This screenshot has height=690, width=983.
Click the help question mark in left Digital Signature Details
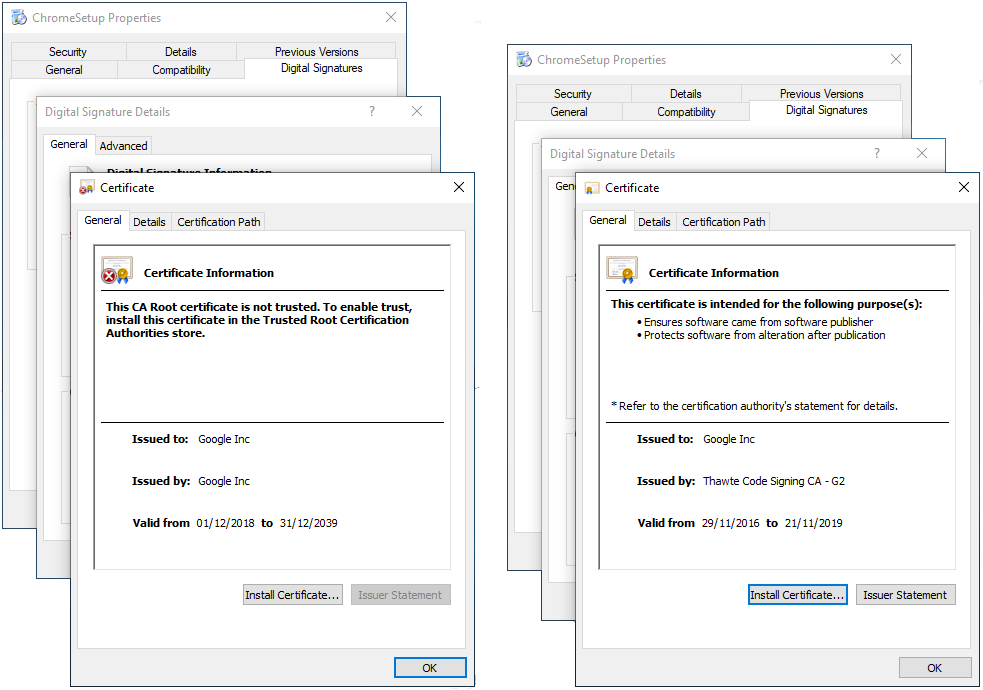tap(372, 112)
